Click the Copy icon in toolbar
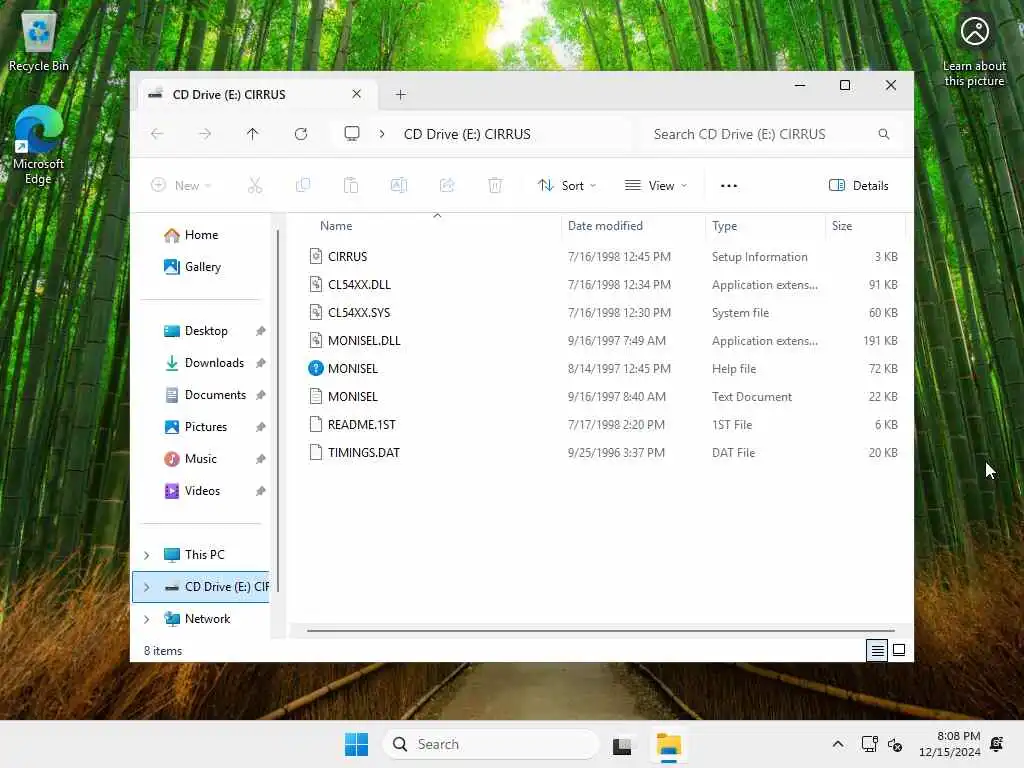The image size is (1024, 768). coord(303,185)
